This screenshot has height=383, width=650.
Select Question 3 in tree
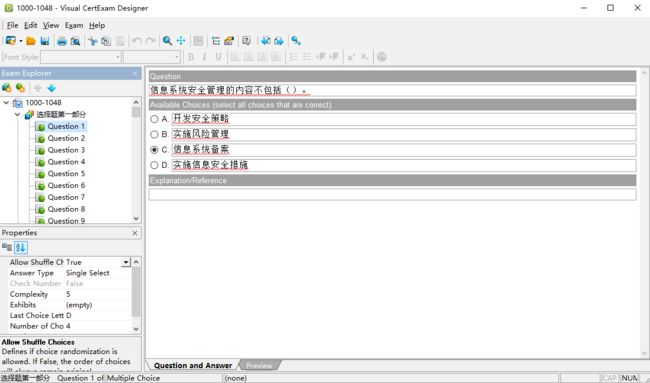66,150
